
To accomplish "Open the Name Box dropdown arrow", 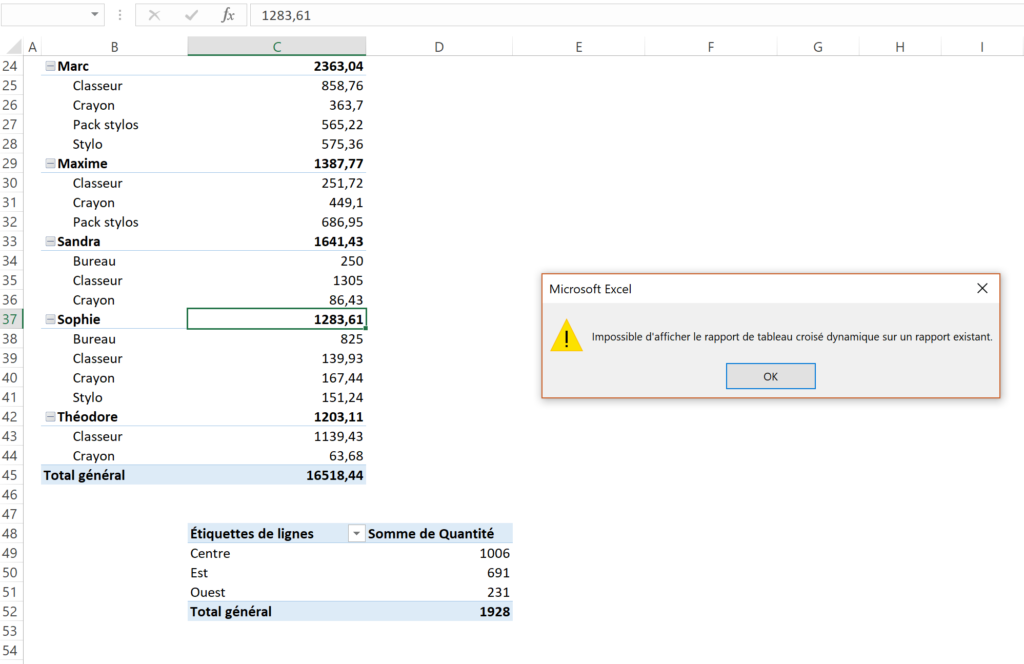I will pos(95,15).
